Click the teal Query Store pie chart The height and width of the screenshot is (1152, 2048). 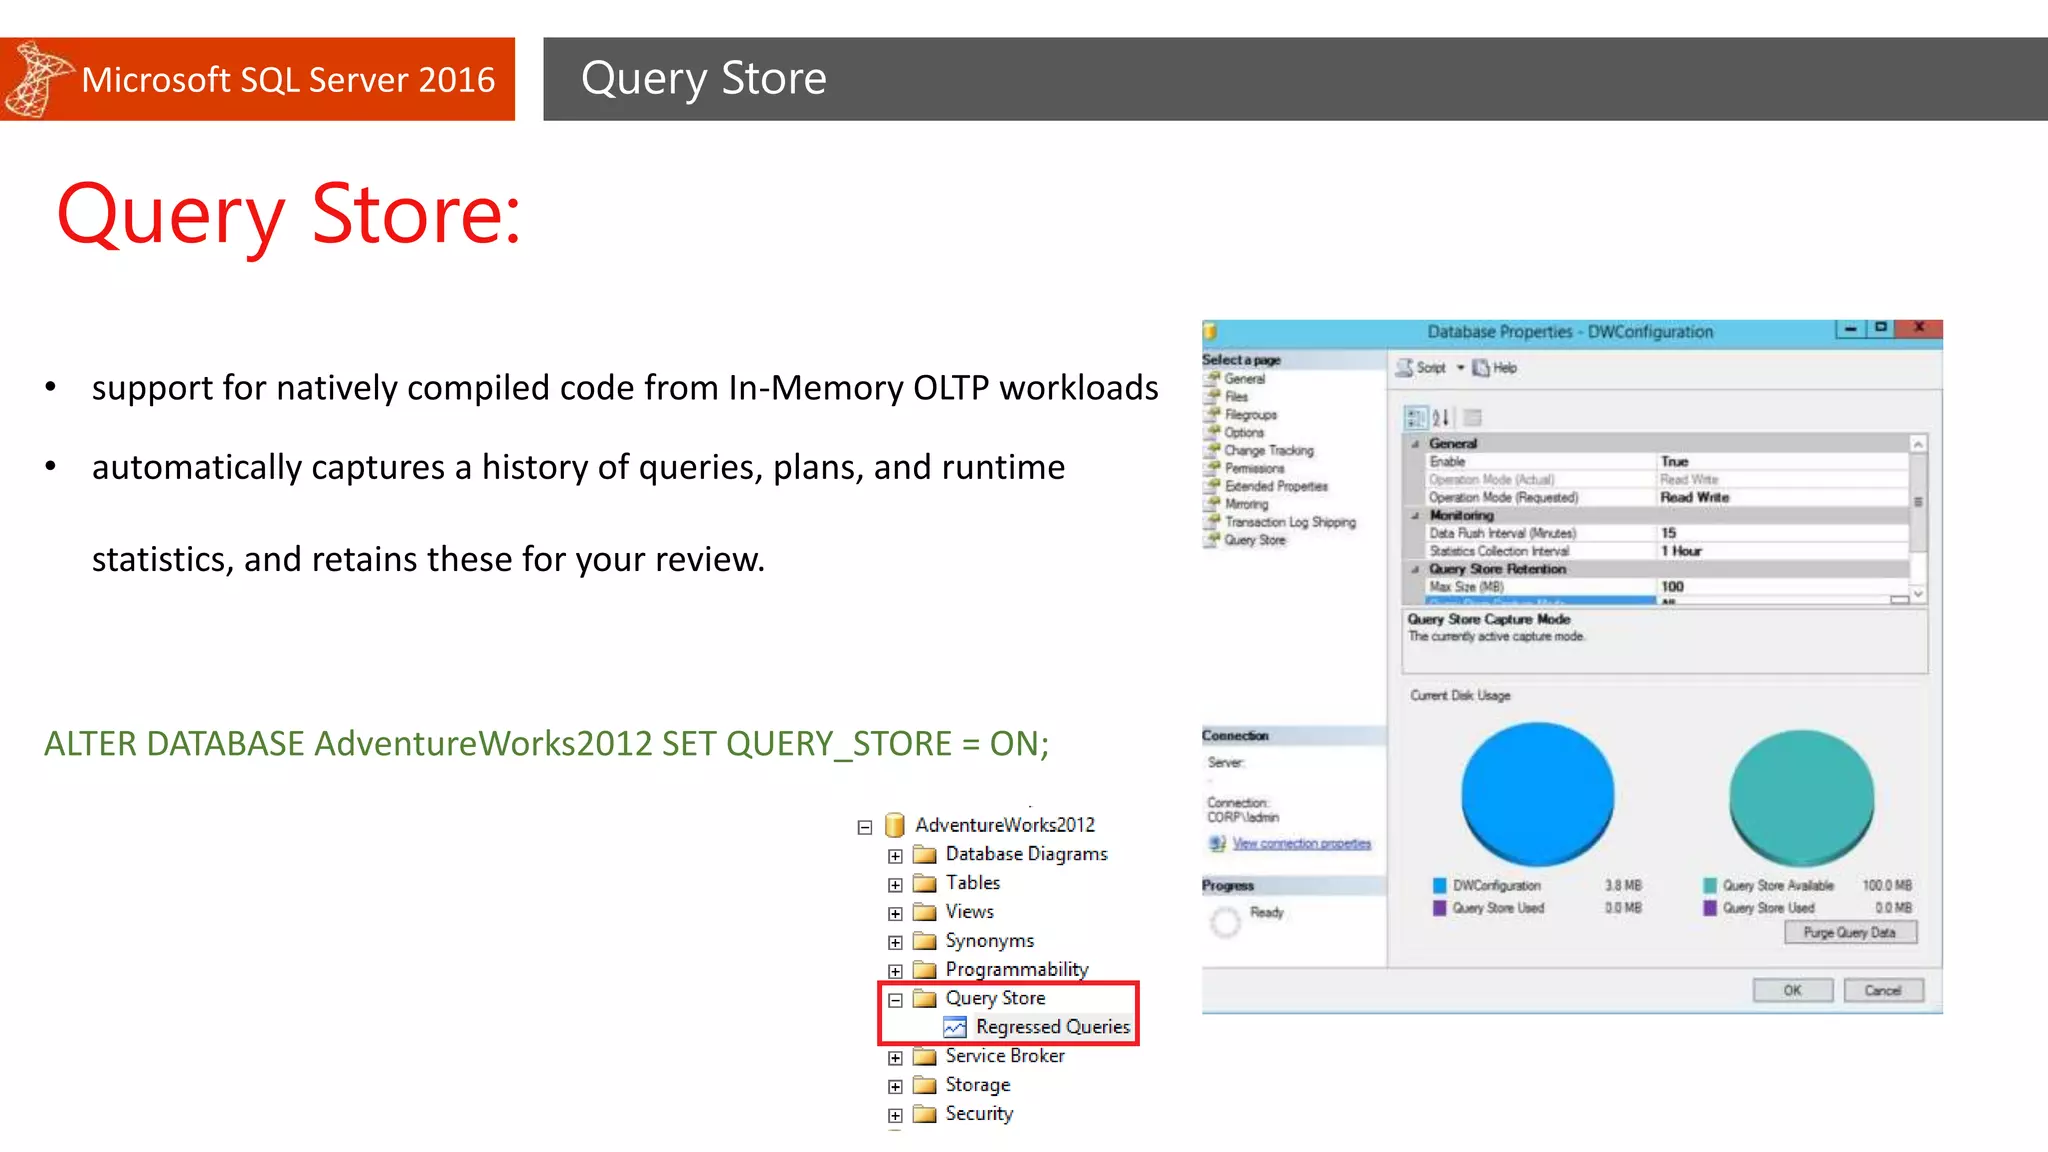coord(1801,798)
